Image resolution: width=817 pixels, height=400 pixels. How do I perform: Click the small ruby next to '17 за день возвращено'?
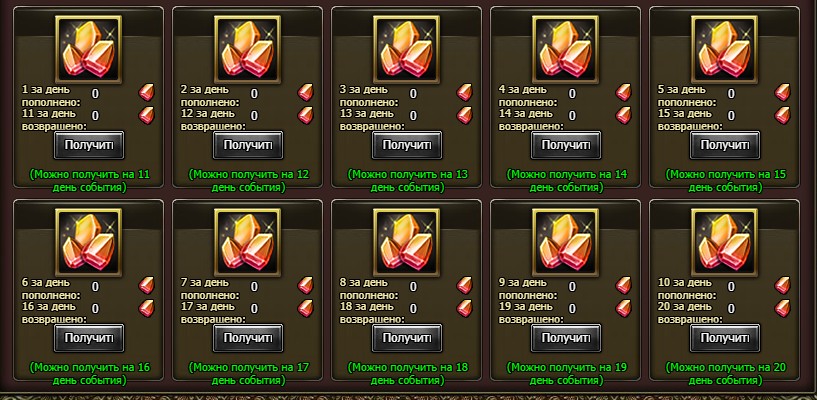click(305, 308)
